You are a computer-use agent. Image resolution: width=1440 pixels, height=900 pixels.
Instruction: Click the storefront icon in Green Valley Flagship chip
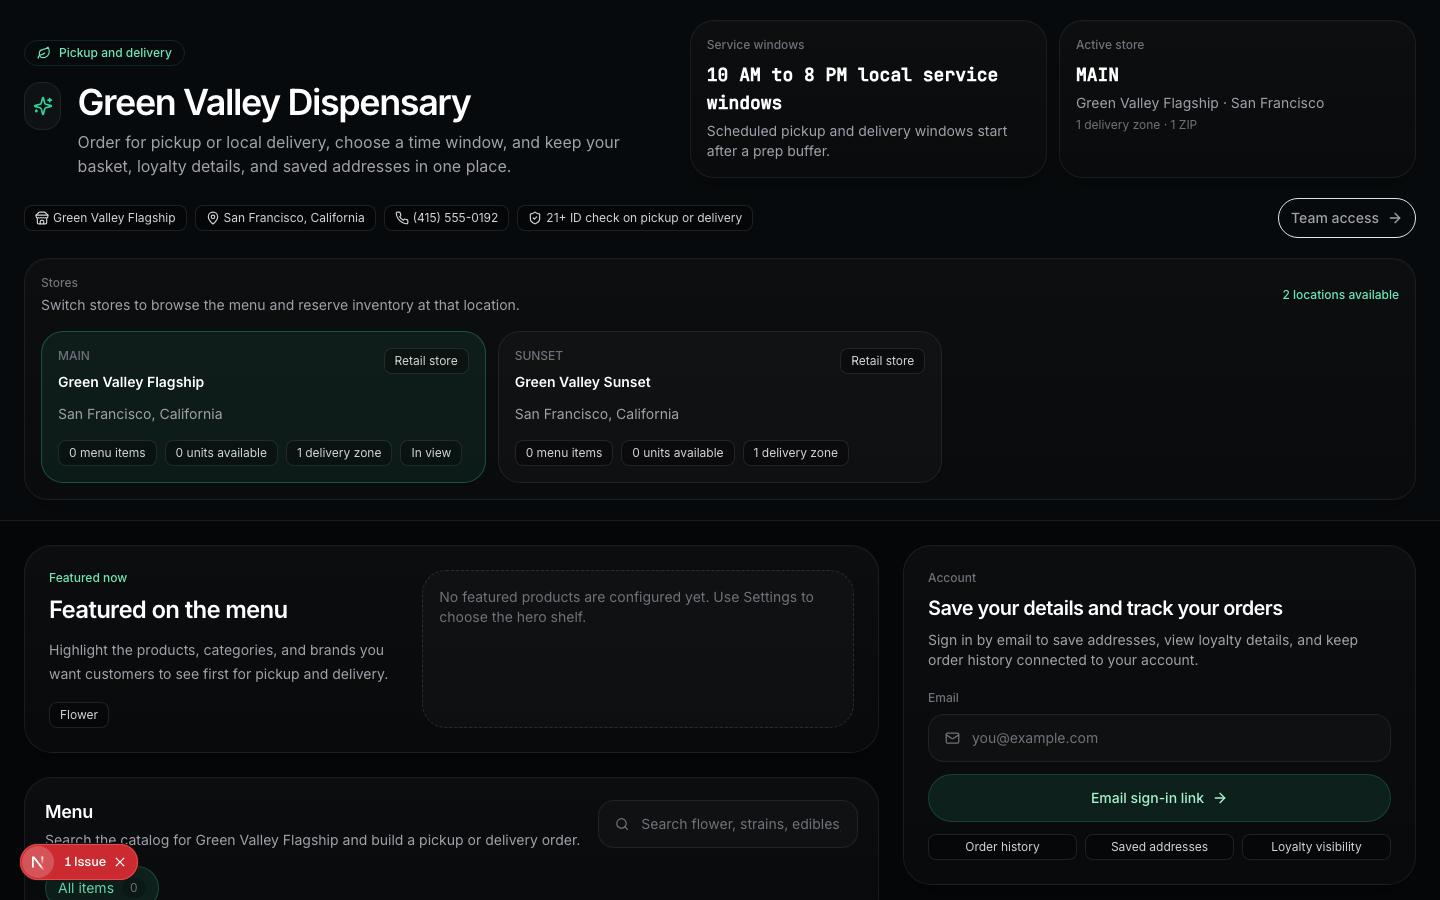point(42,218)
